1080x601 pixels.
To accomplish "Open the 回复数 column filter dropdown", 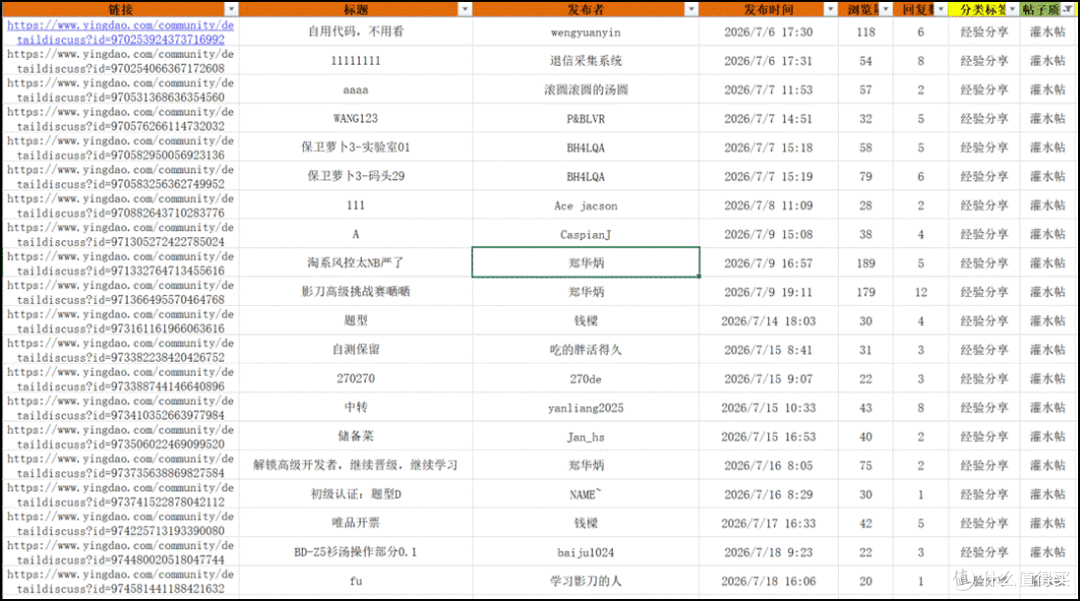I will [942, 9].
